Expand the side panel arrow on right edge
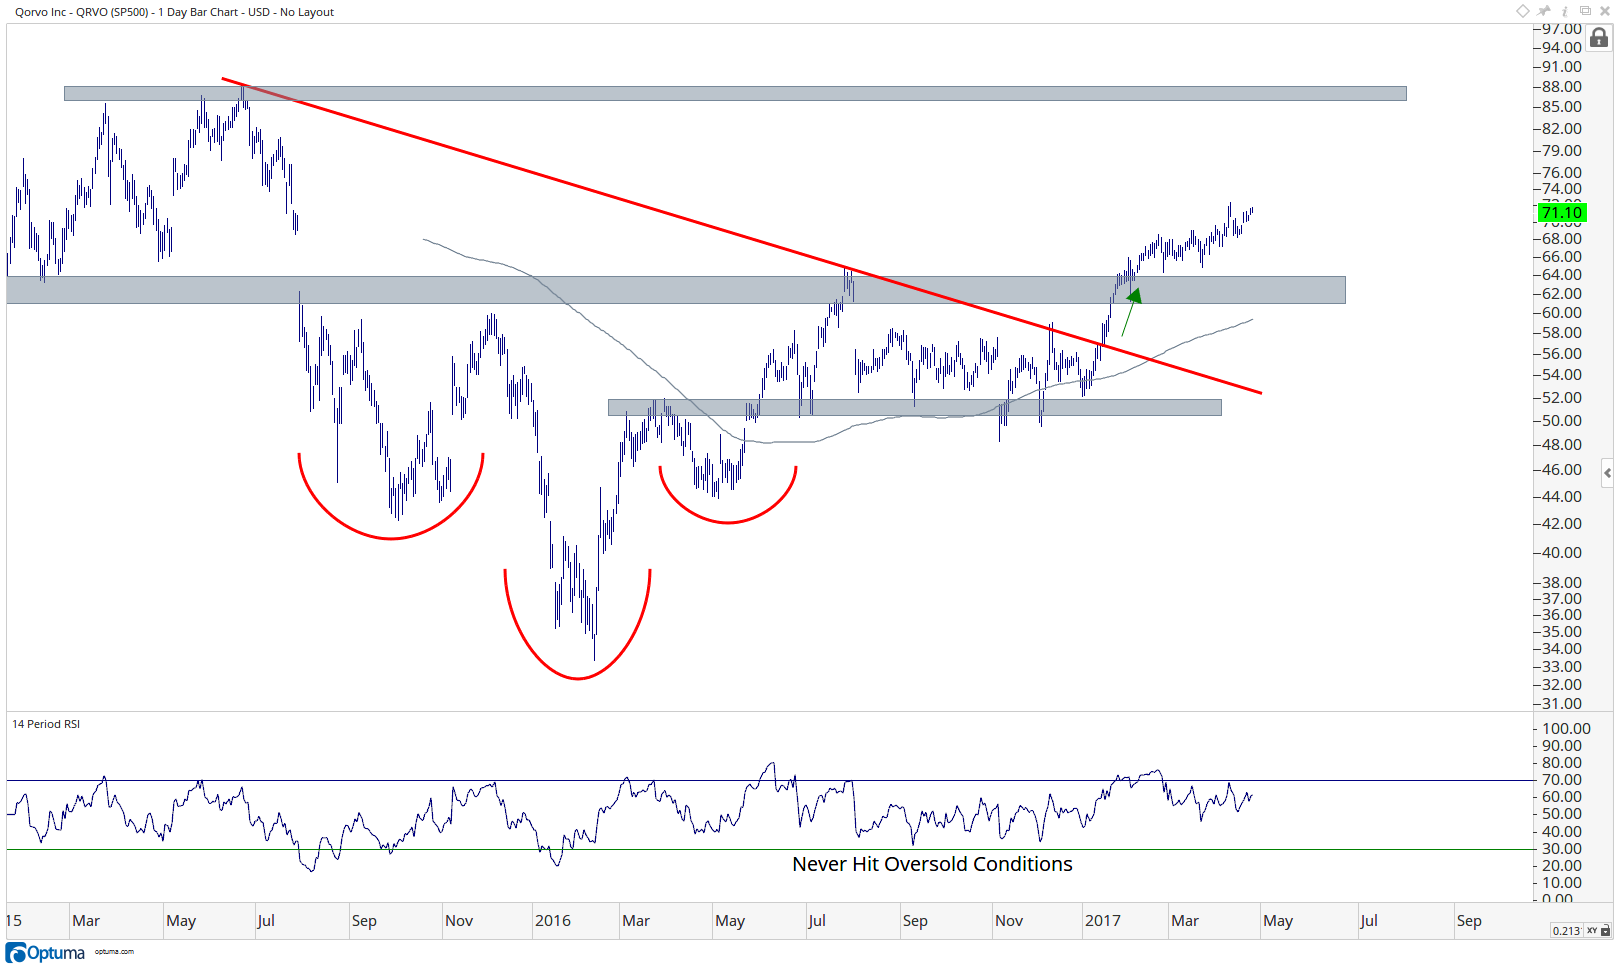The height and width of the screenshot is (967, 1620). click(x=1606, y=473)
